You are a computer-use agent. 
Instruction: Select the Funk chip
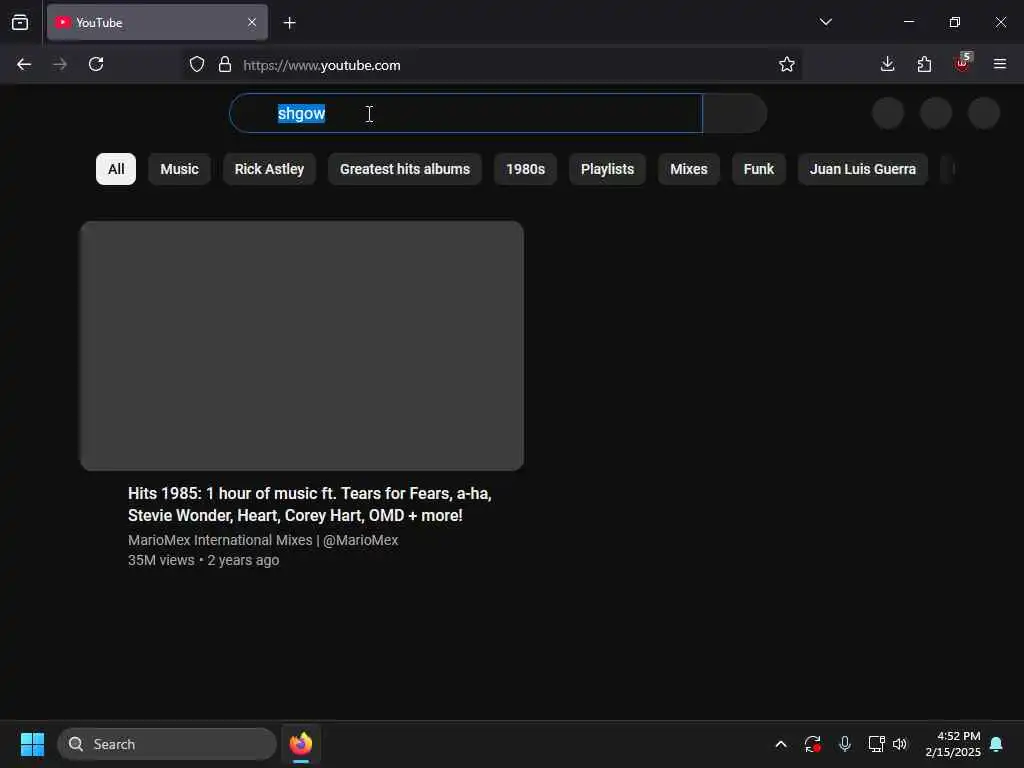(x=758, y=169)
